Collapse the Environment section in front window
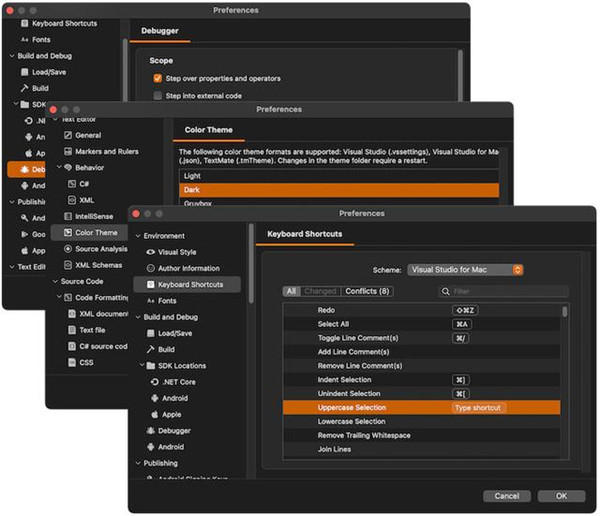Screen dimensions: 600x516 tap(138, 236)
